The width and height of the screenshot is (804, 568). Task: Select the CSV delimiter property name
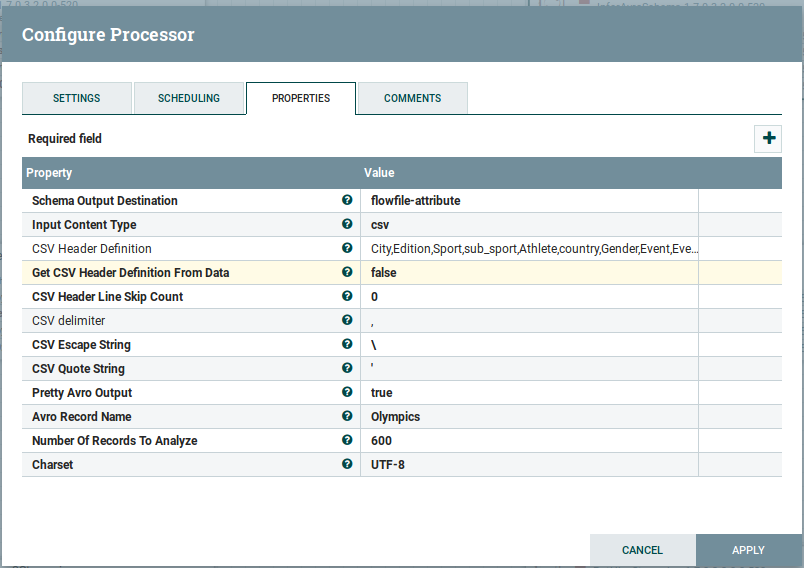pyautogui.click(x=69, y=320)
